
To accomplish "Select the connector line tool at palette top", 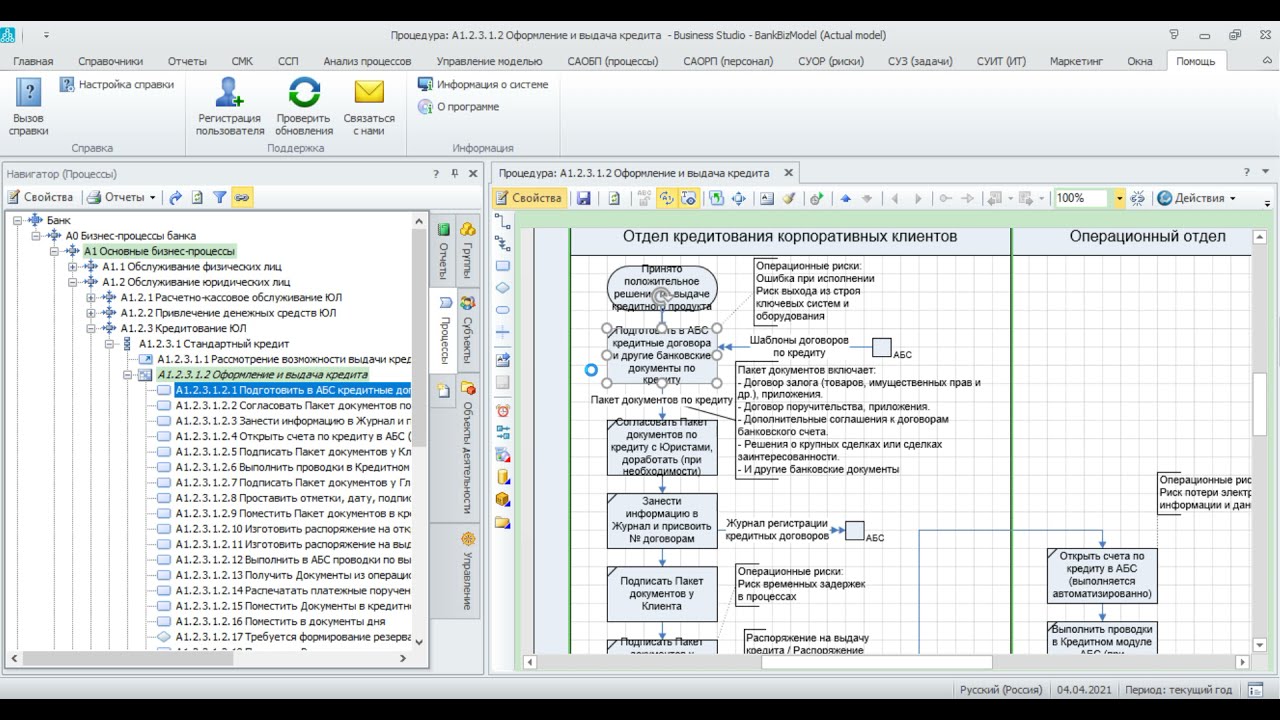I will pos(502,222).
